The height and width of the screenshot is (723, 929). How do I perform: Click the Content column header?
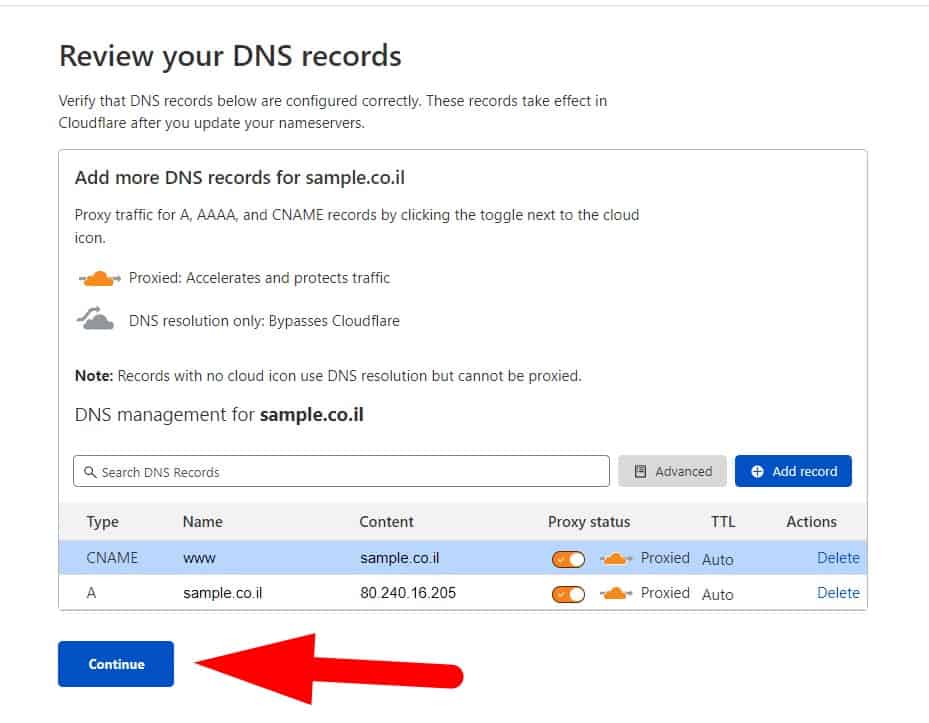point(386,522)
